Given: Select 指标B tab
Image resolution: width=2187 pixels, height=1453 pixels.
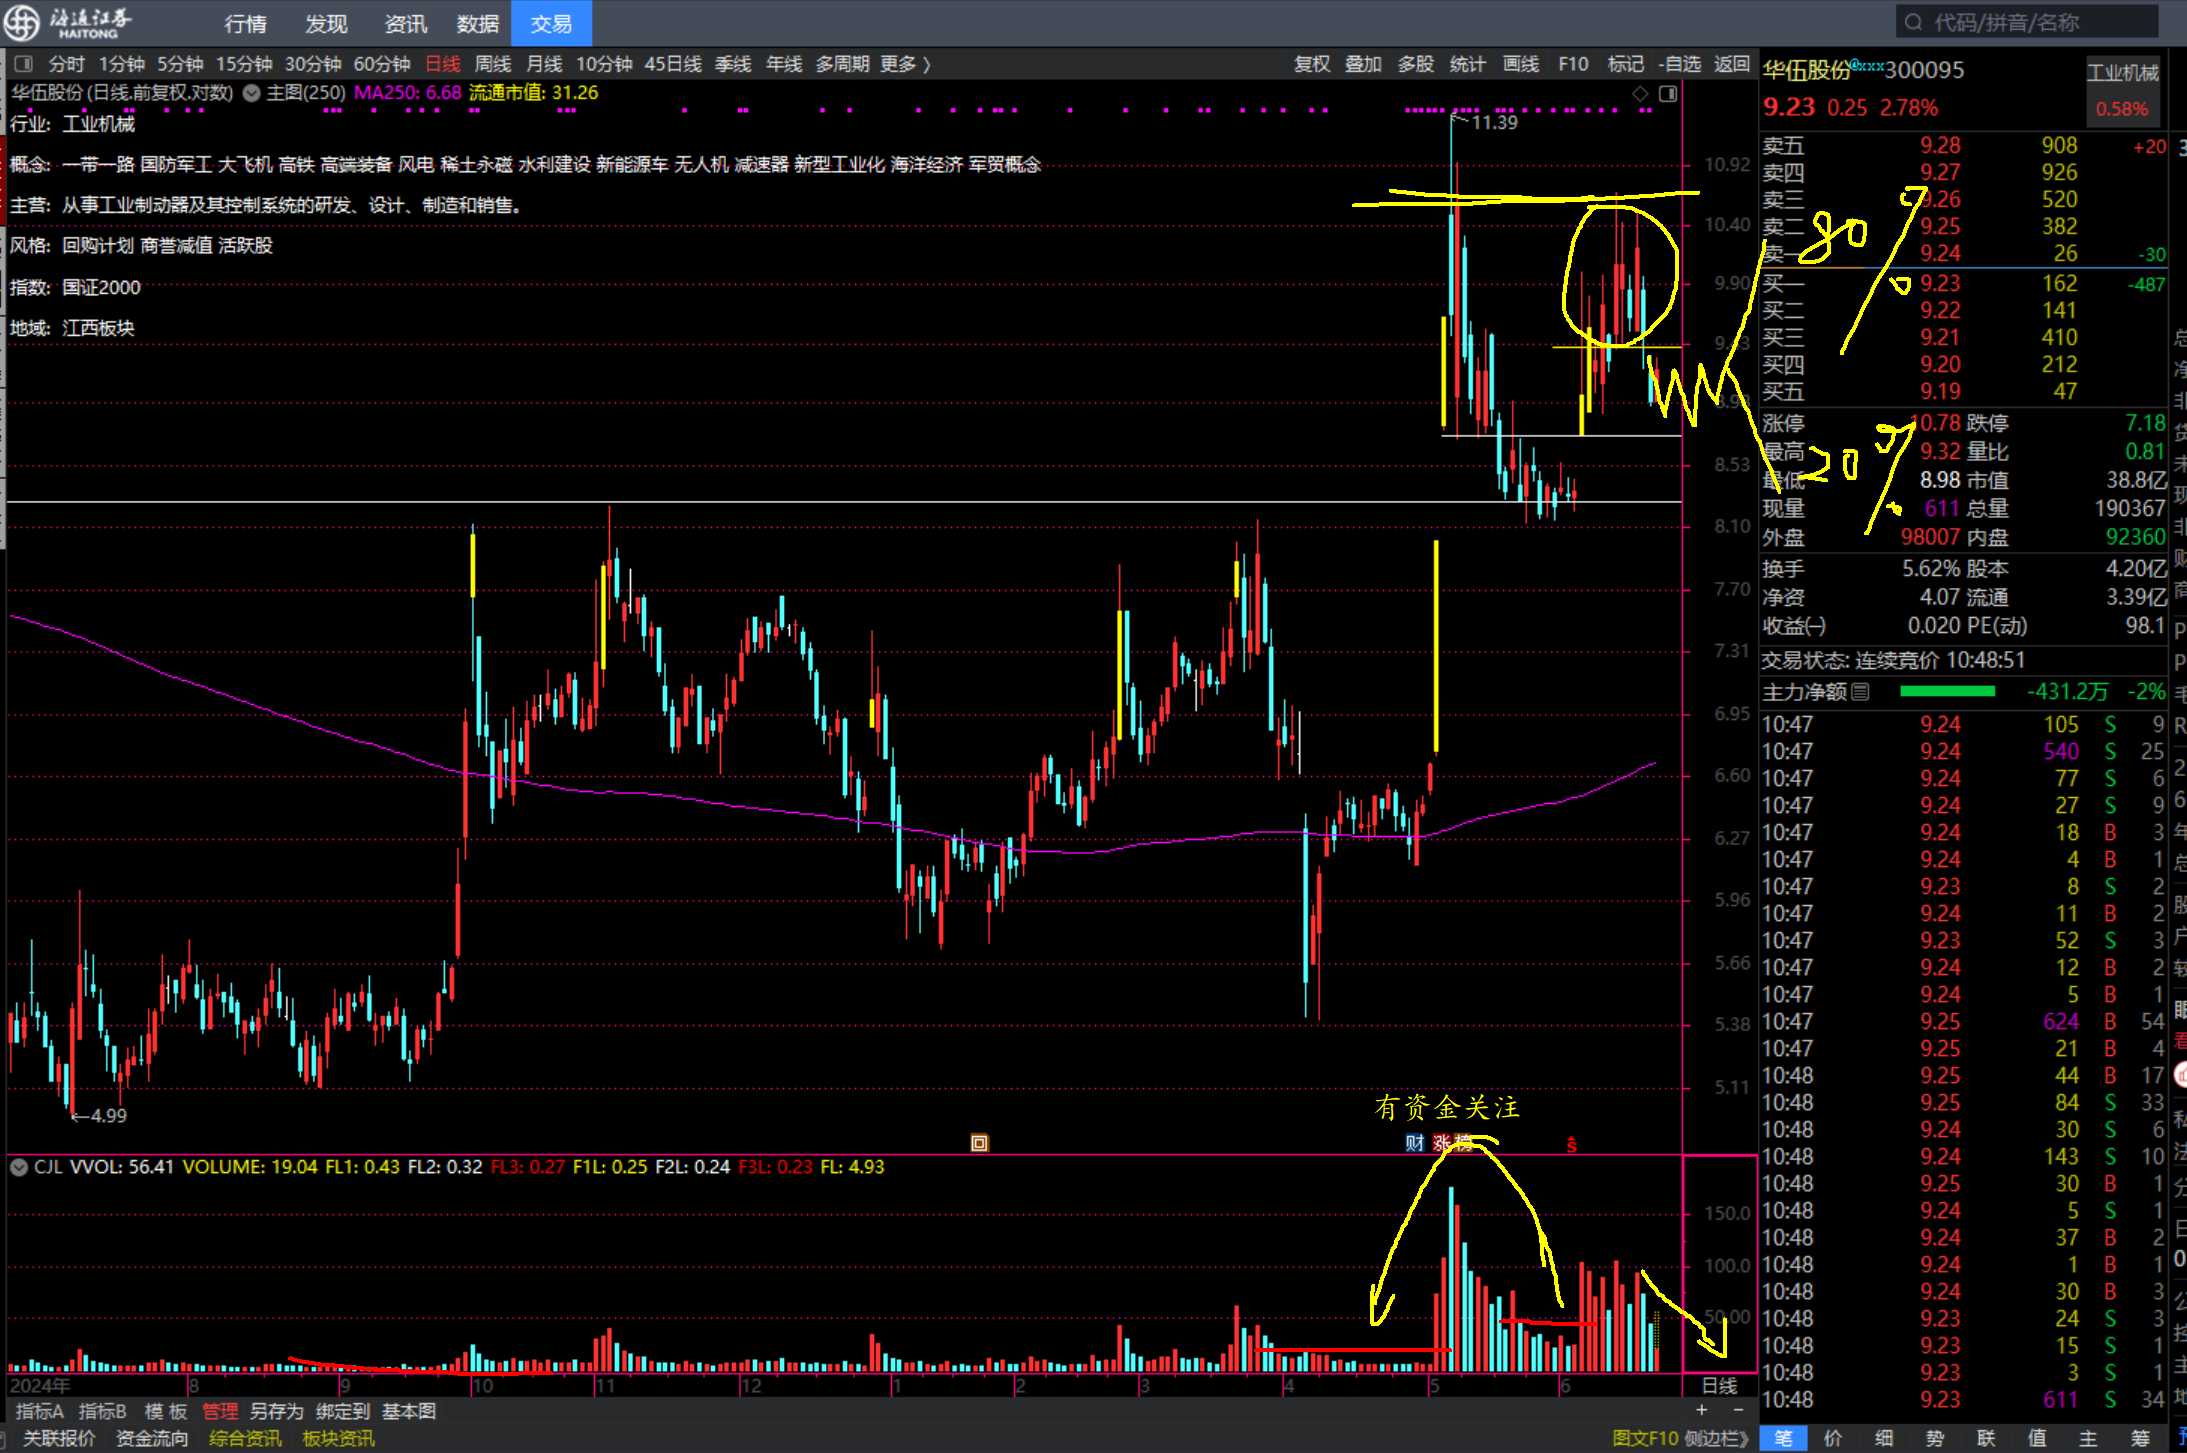Looking at the screenshot, I should pyautogui.click(x=103, y=1411).
